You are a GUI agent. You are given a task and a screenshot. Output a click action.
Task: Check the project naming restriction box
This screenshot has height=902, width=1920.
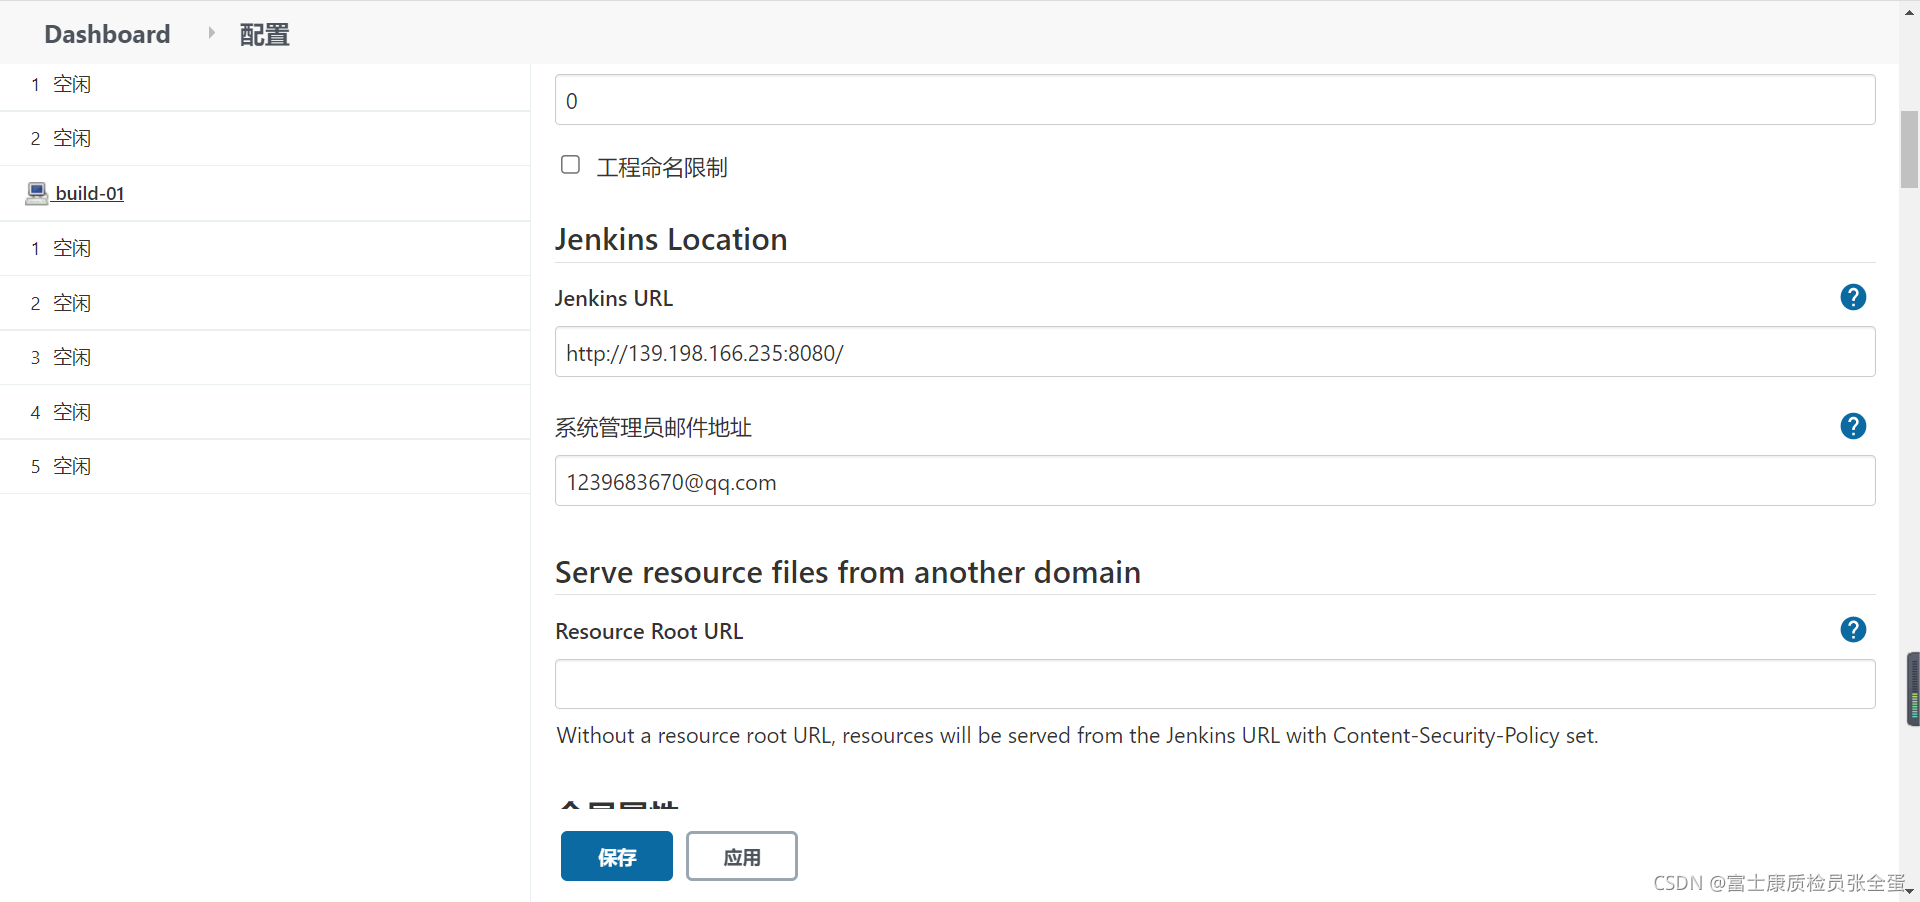click(569, 164)
